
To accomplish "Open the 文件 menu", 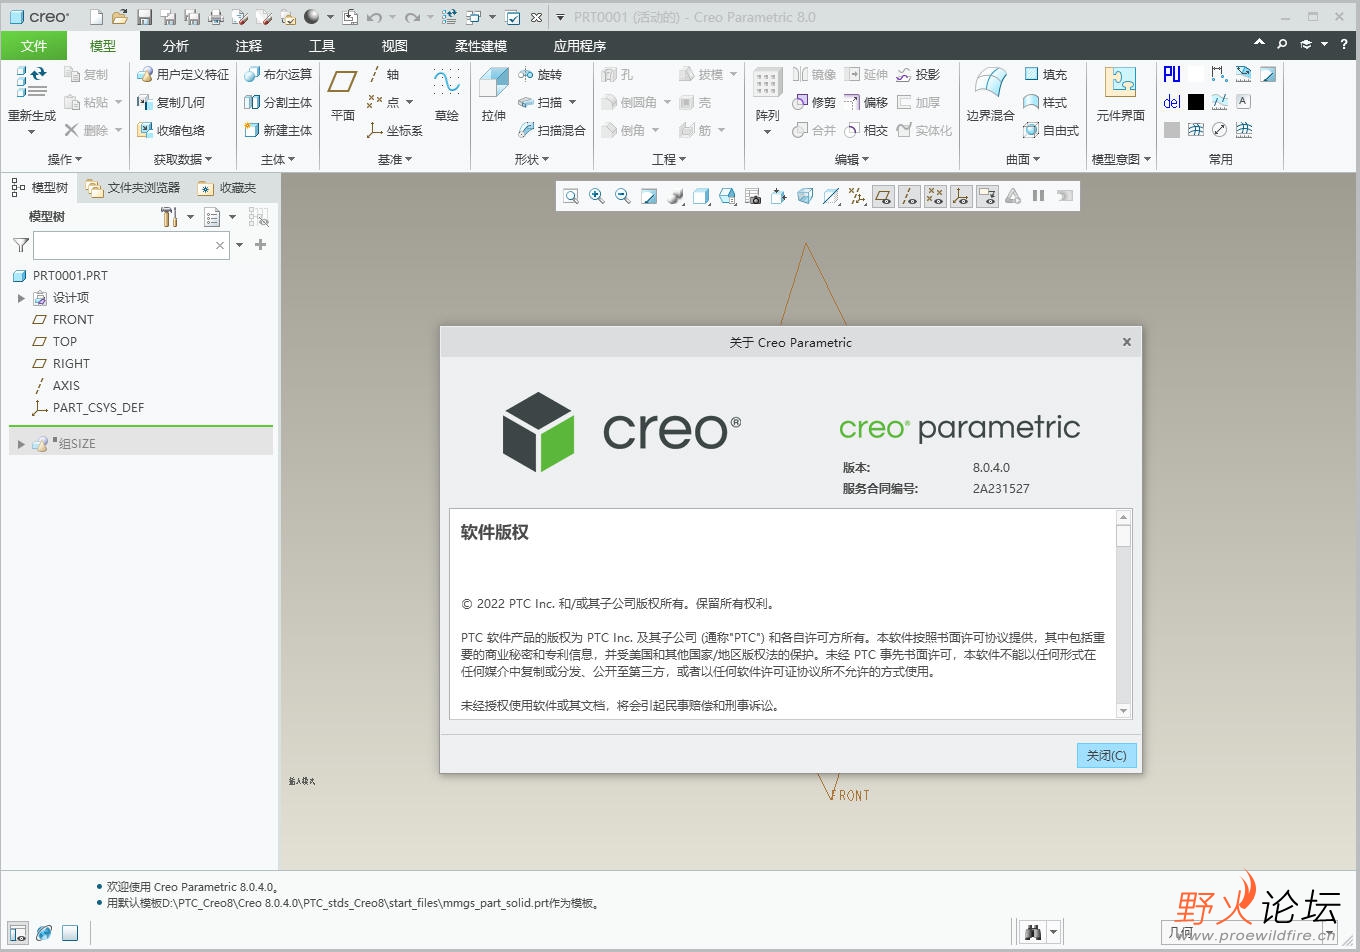I will tap(34, 46).
